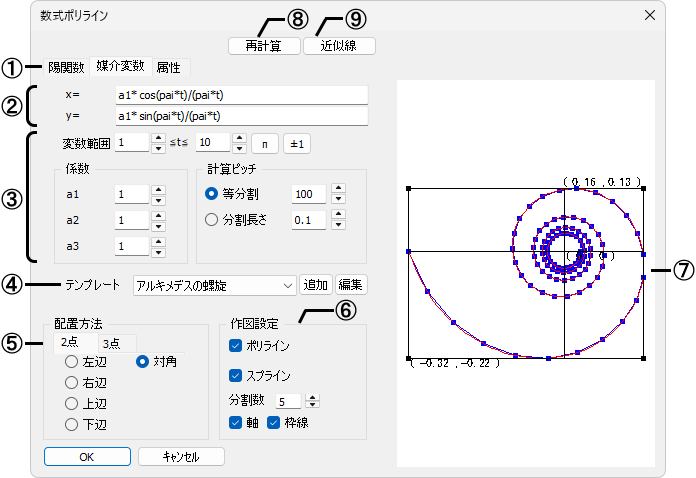Click the 近似線 approximation line button
The width and height of the screenshot is (696, 478).
tap(339, 46)
